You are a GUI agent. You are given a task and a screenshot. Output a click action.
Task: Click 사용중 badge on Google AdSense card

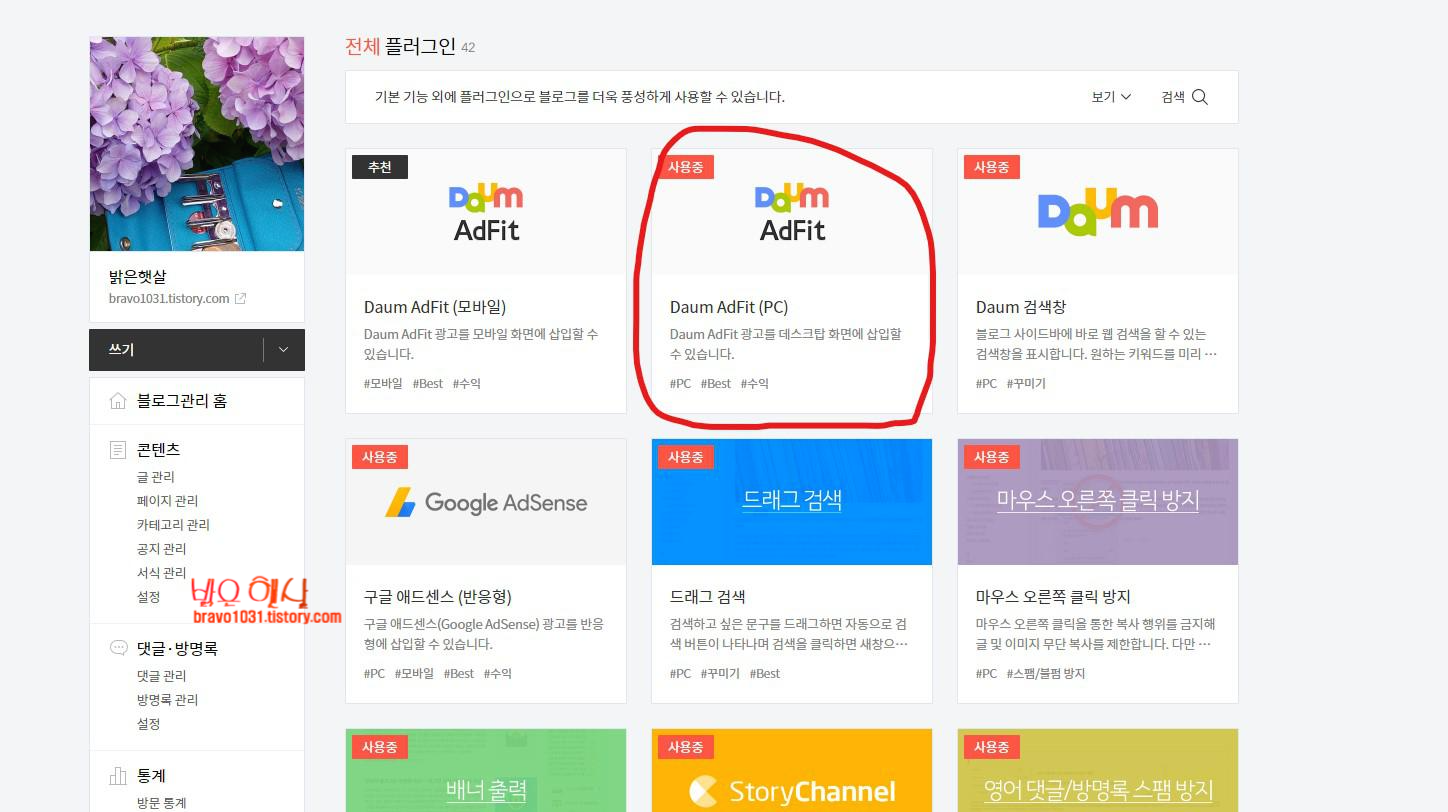tap(380, 457)
